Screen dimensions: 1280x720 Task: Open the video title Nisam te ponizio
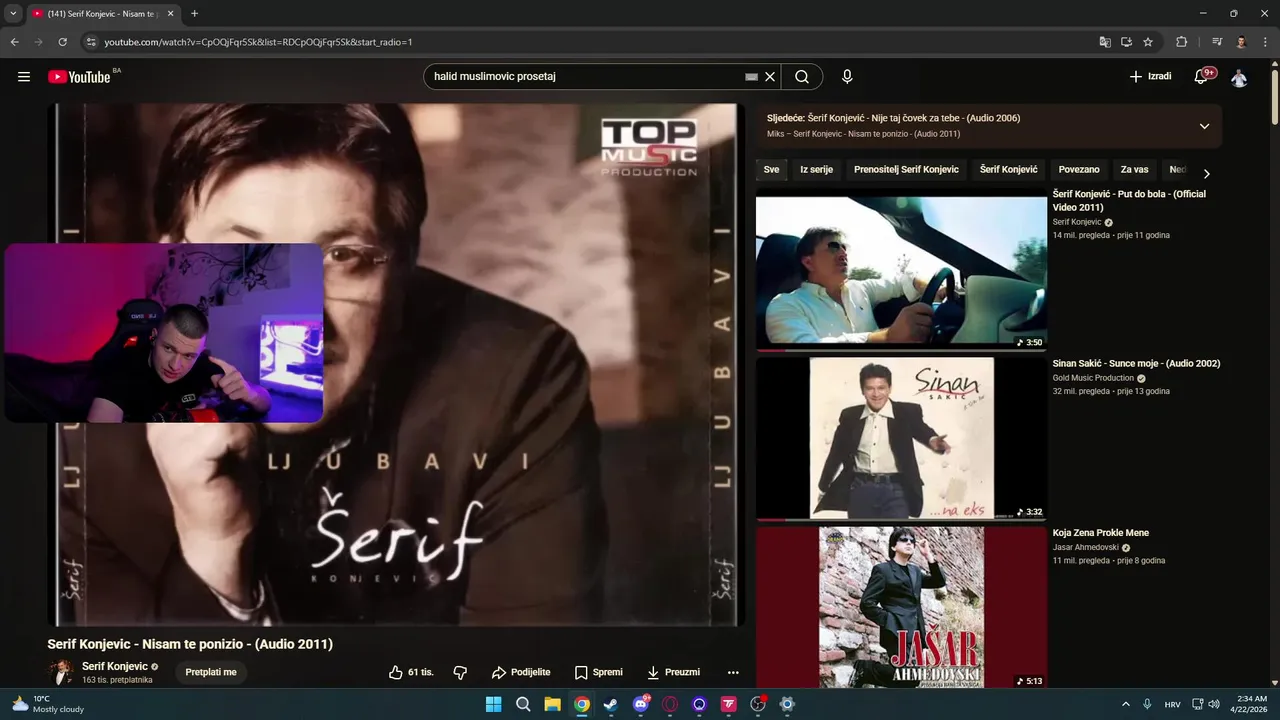[190, 644]
